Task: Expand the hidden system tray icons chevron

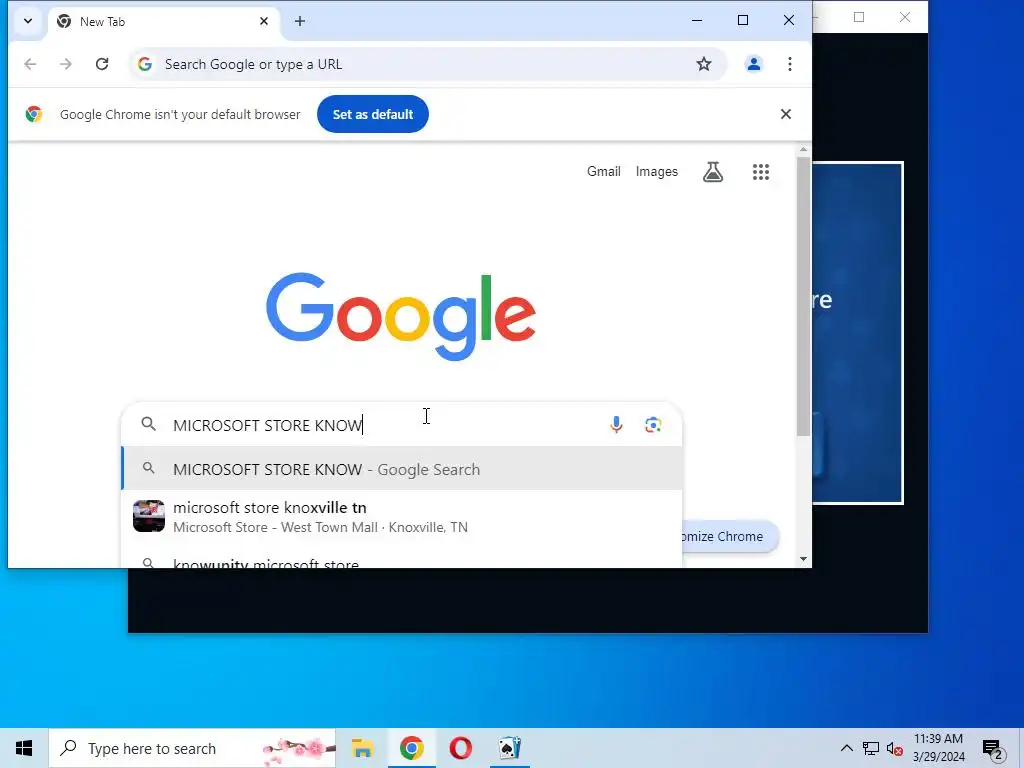Action: (846, 748)
